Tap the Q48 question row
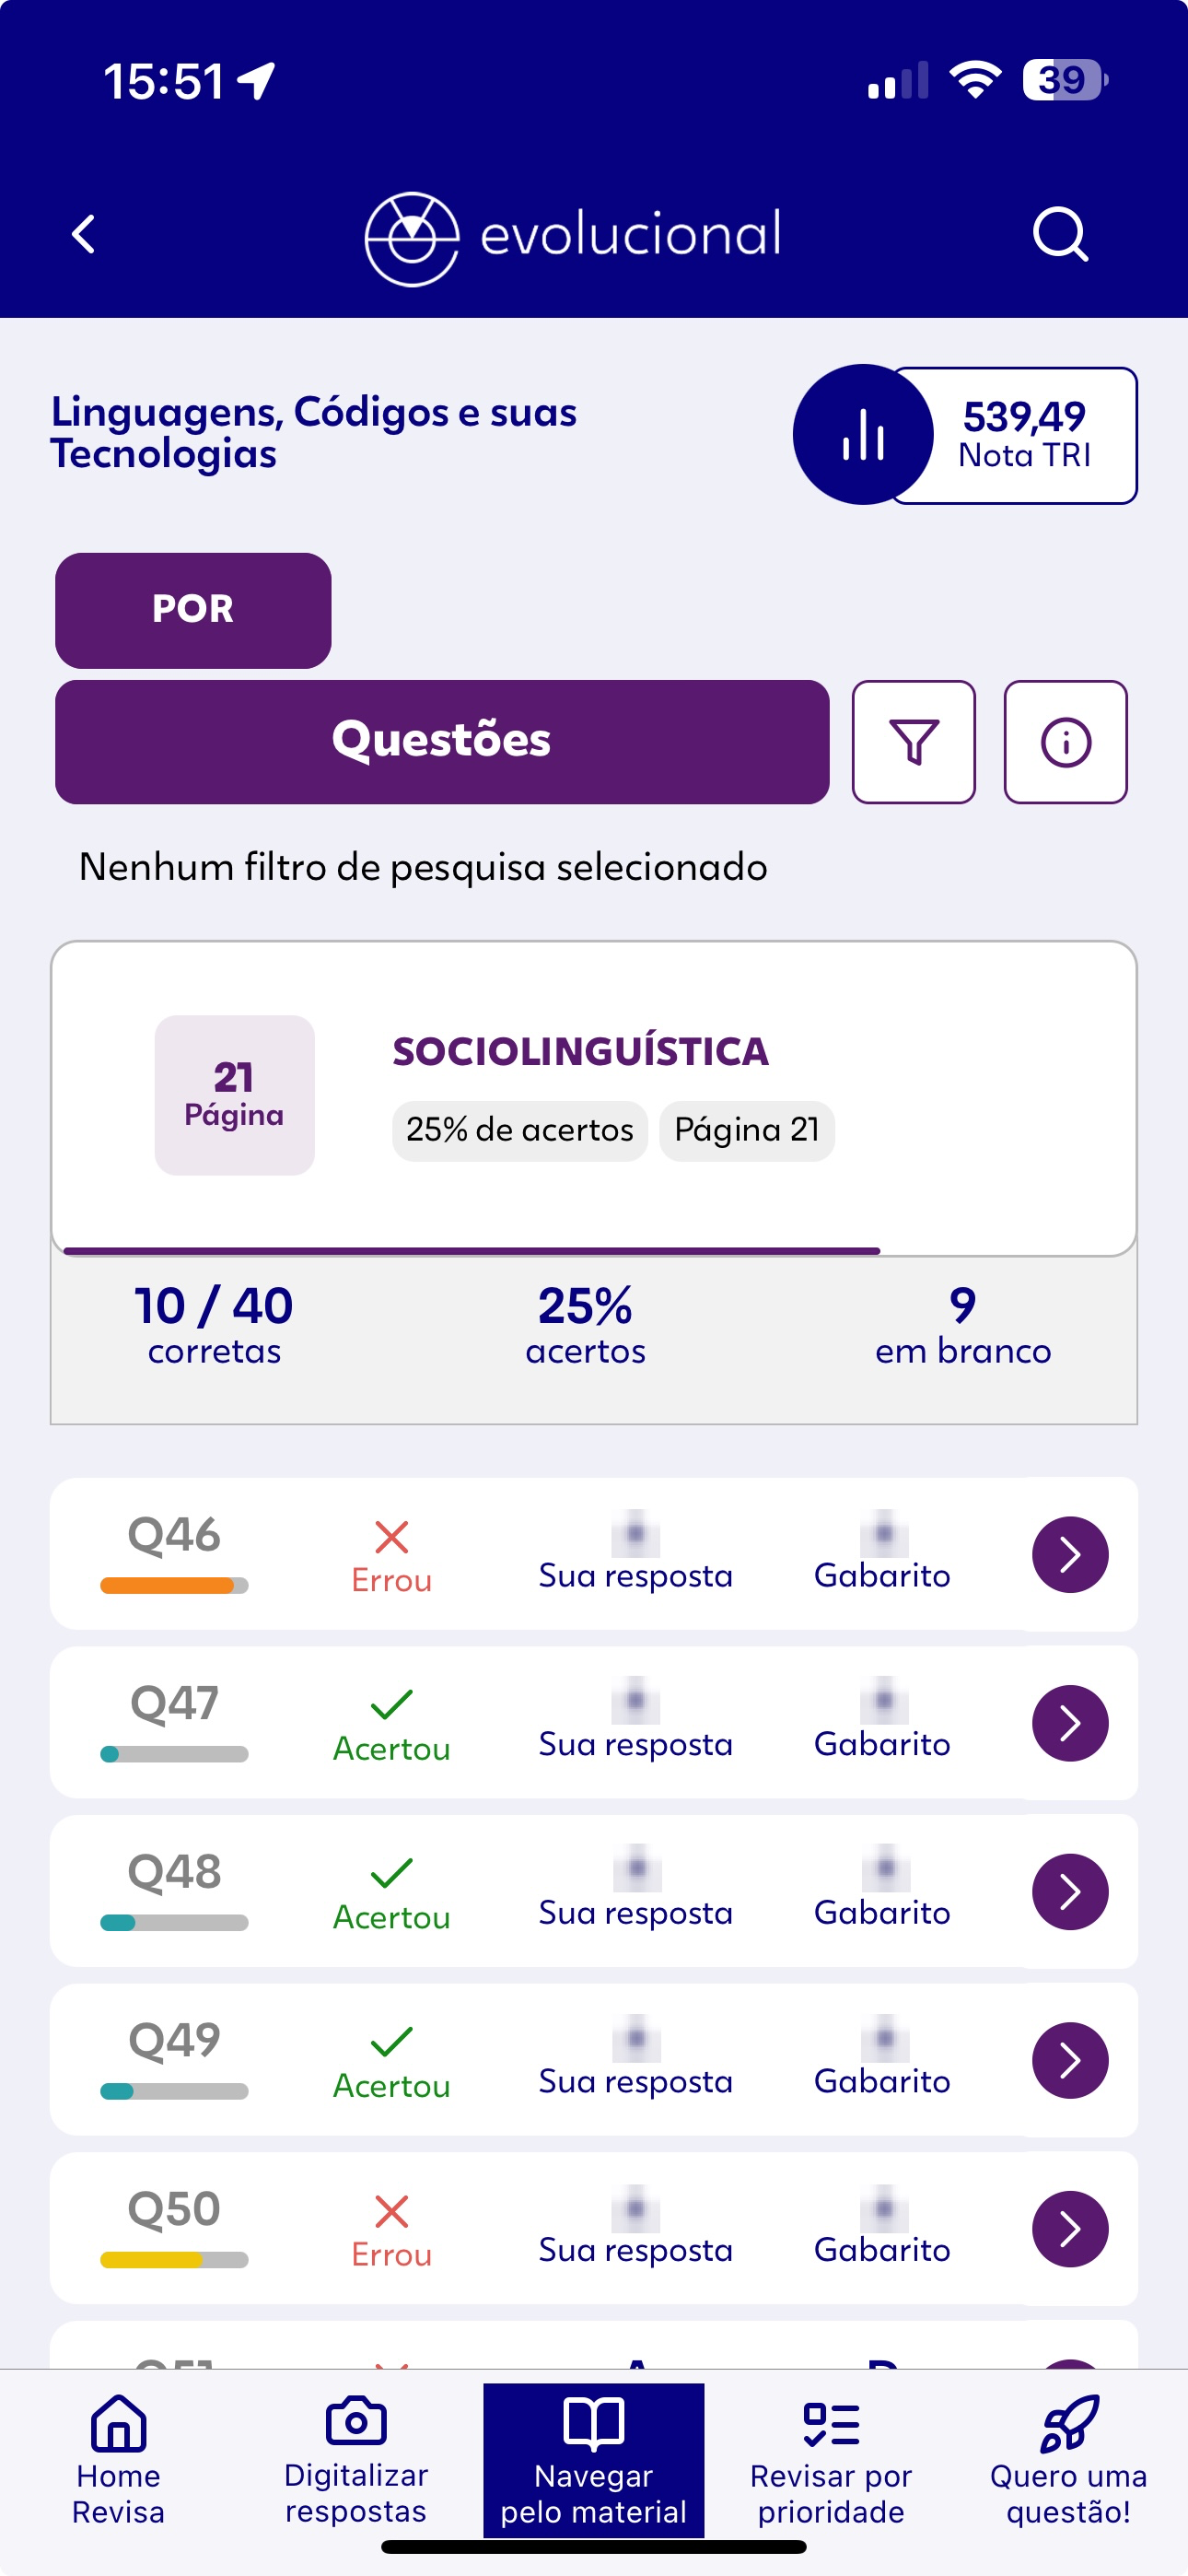Viewport: 1188px width, 2576px height. pyautogui.click(x=594, y=1892)
